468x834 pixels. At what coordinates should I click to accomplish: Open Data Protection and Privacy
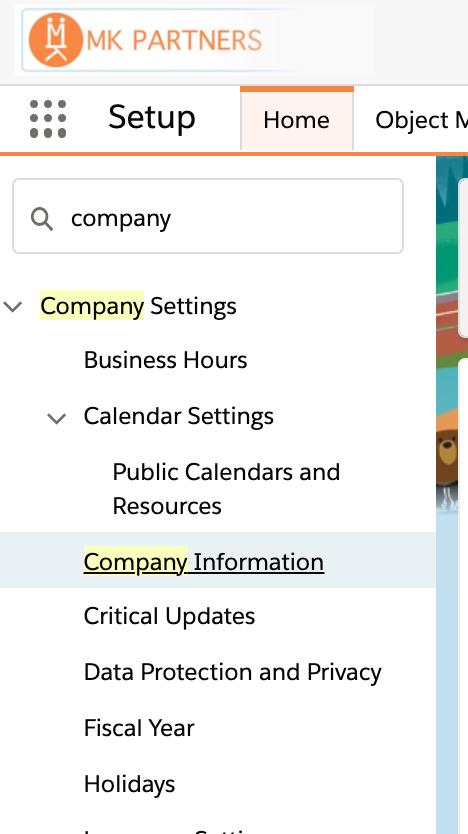[232, 672]
